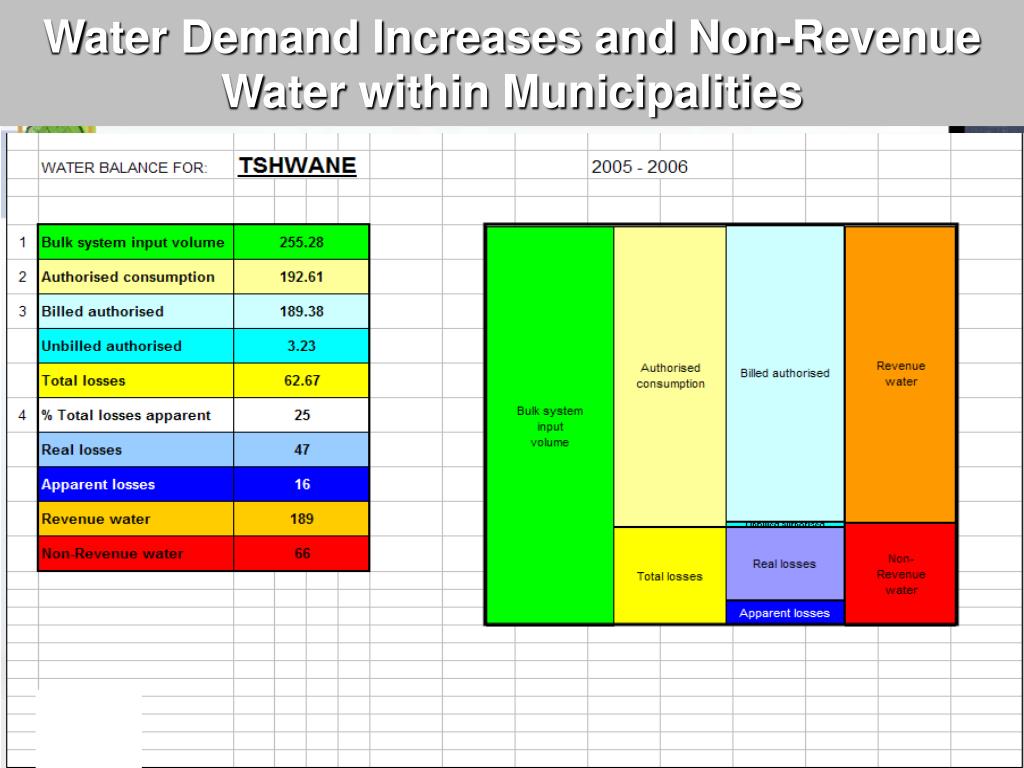Image resolution: width=1024 pixels, height=768 pixels.
Task: Click the value 47
Action: (x=302, y=450)
